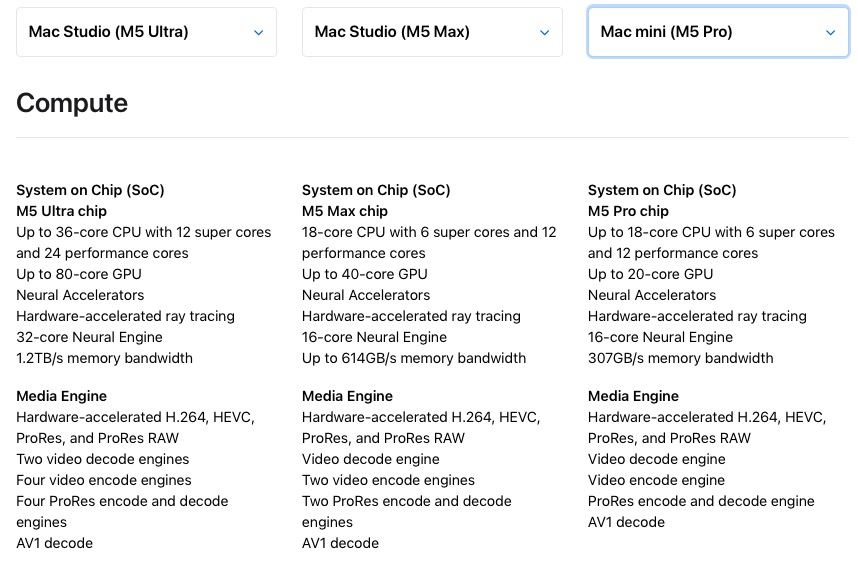Click "16-core Neural Engine" under M5 Max chip
The image size is (858, 566).
(374, 337)
